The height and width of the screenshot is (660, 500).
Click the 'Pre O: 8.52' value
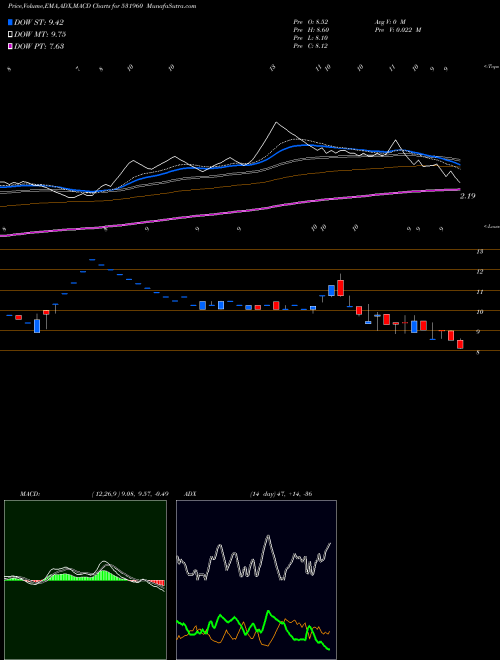point(311,22)
